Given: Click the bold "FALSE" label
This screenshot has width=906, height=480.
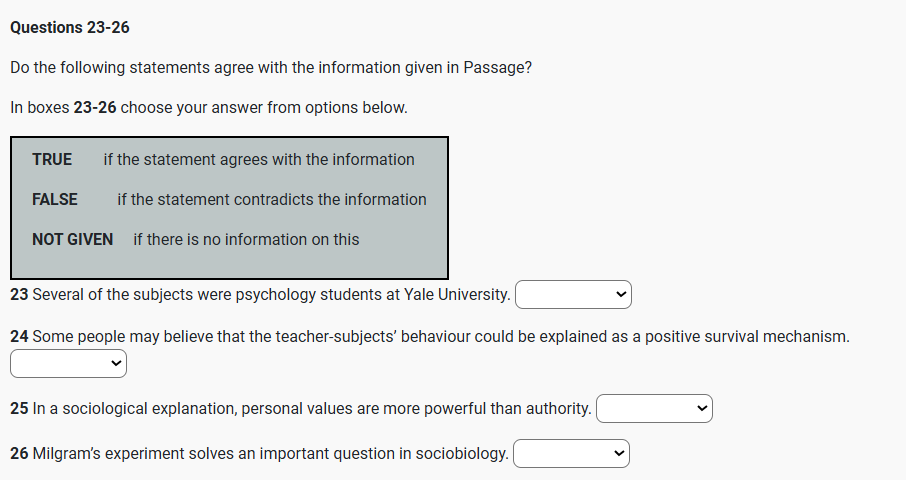Looking at the screenshot, I should tap(55, 199).
